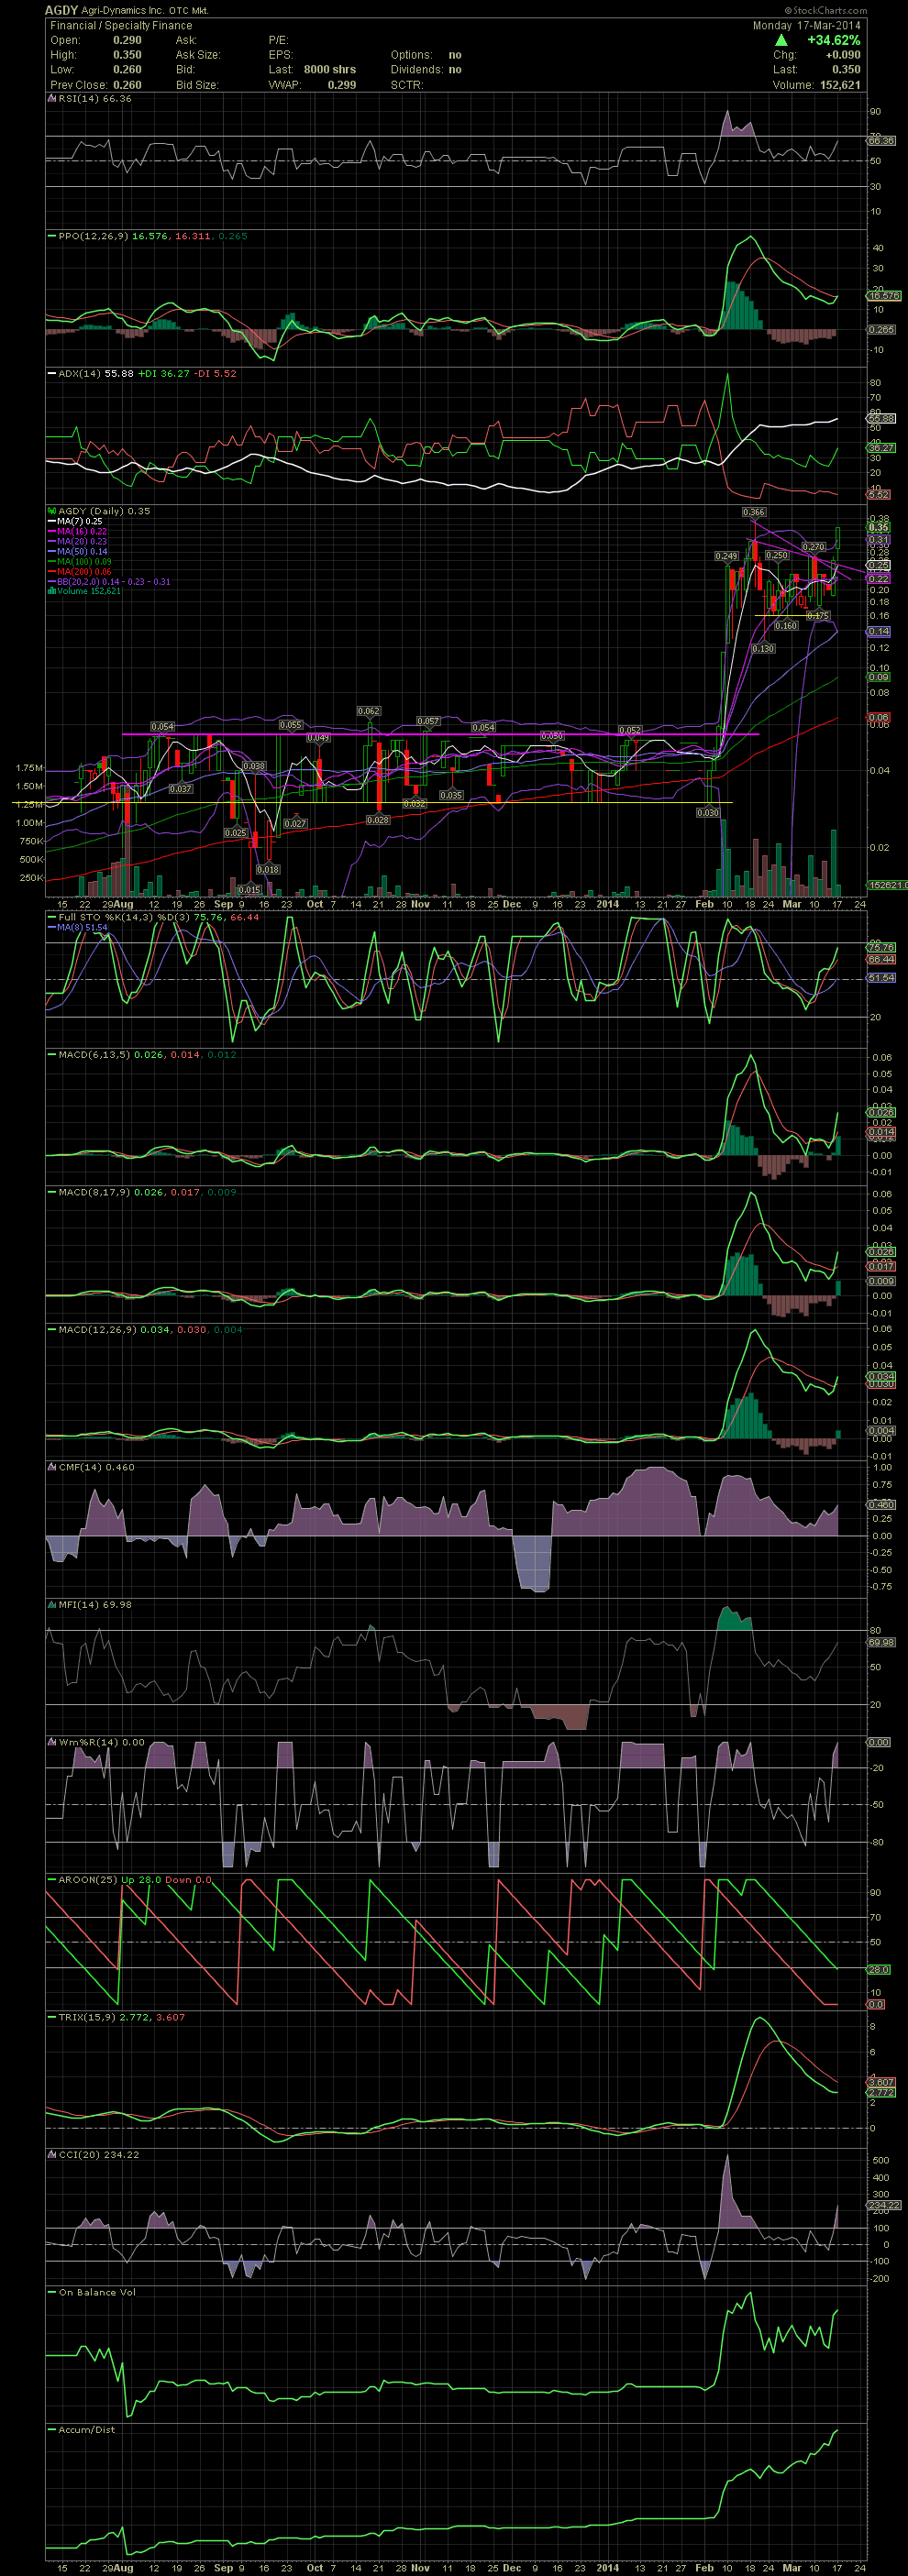The height and width of the screenshot is (2576, 908).
Task: Select the VWAP value 0.299
Action: pos(342,85)
